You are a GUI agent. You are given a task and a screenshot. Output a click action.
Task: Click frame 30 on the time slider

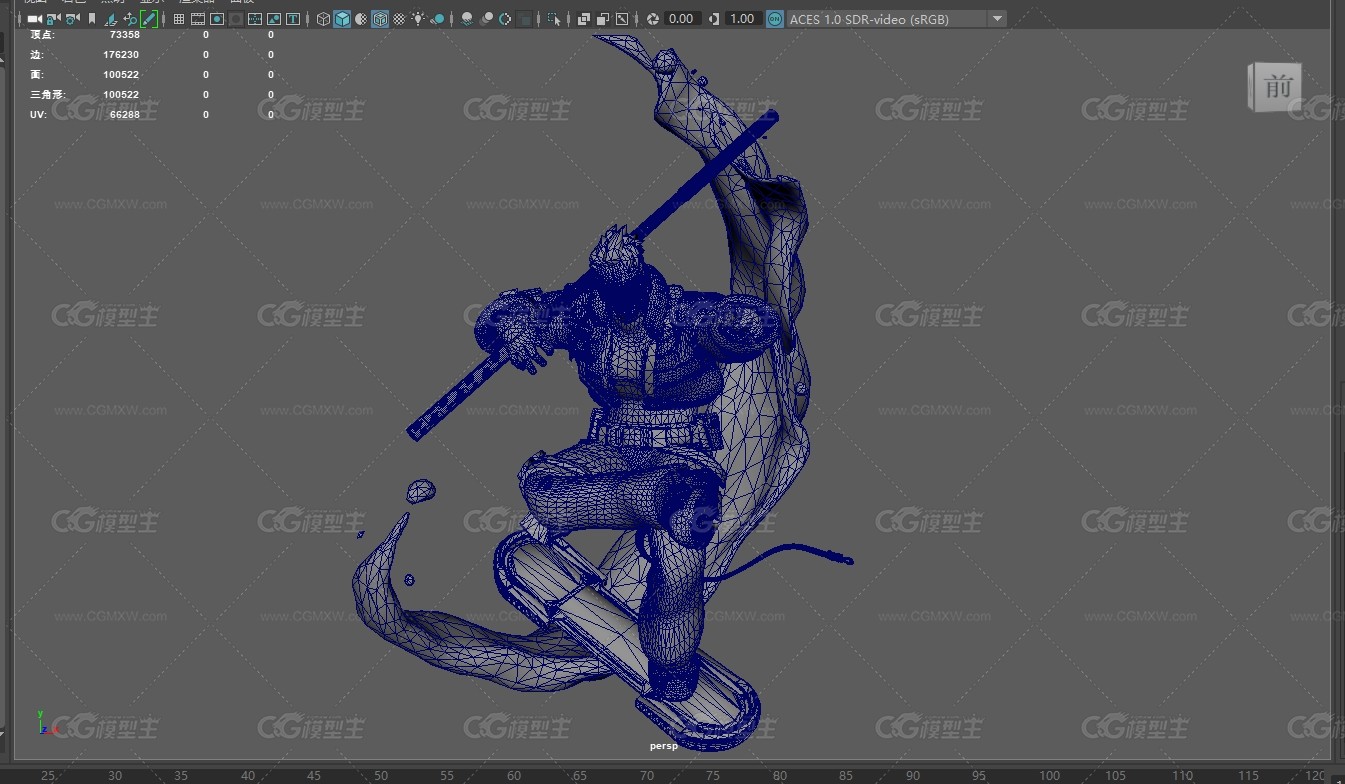pos(115,775)
